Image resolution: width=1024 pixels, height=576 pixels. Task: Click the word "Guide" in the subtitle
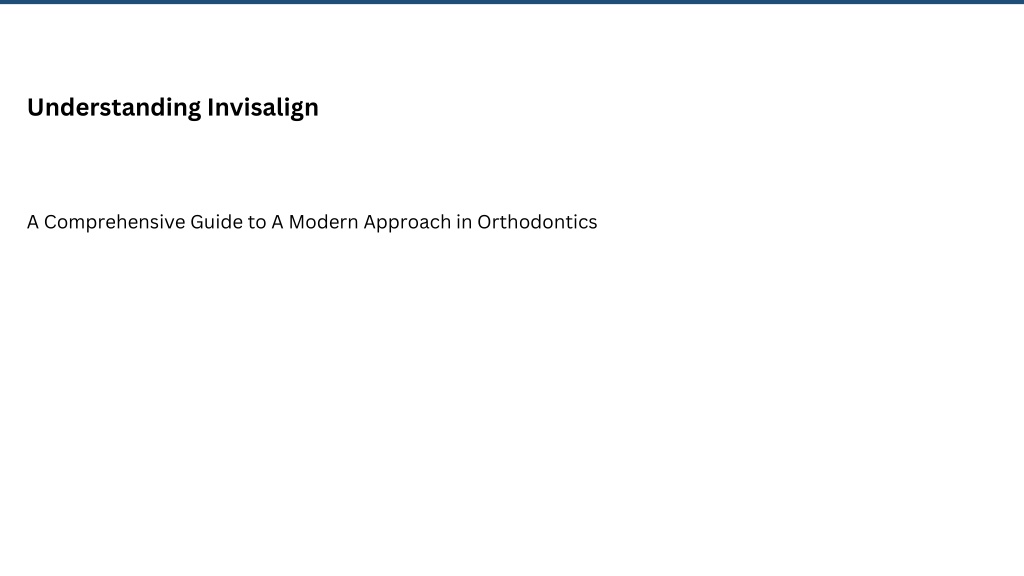(216, 222)
